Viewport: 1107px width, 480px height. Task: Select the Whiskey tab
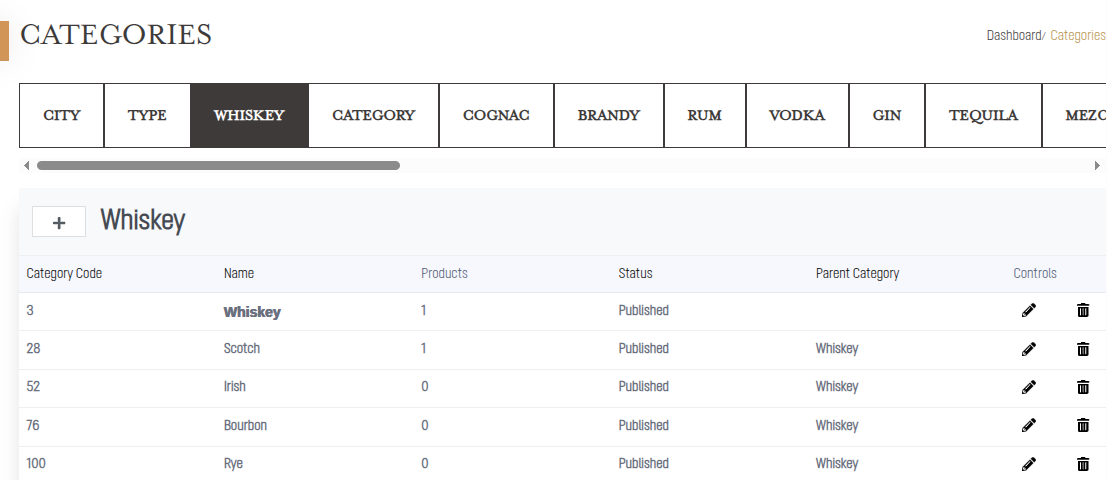click(249, 115)
